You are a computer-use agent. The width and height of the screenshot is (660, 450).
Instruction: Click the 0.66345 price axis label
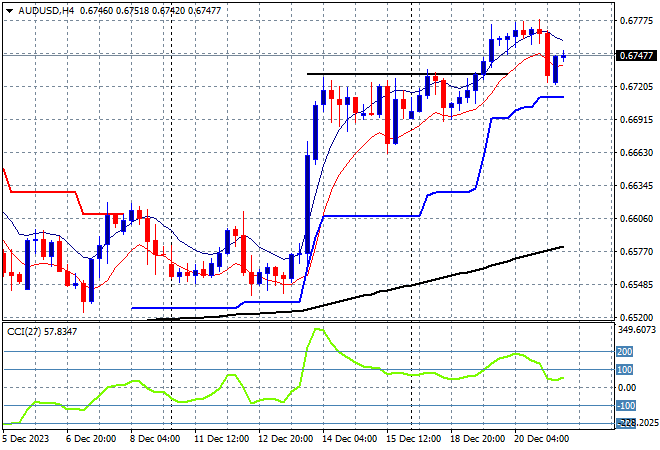click(x=636, y=186)
